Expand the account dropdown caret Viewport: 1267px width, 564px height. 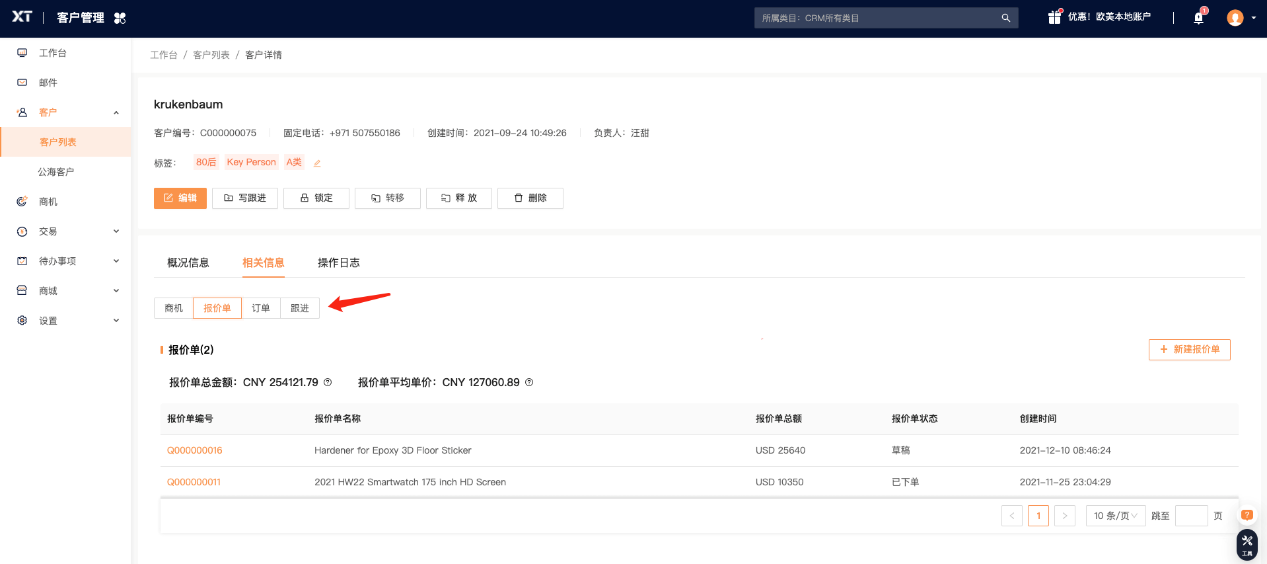(x=1253, y=18)
